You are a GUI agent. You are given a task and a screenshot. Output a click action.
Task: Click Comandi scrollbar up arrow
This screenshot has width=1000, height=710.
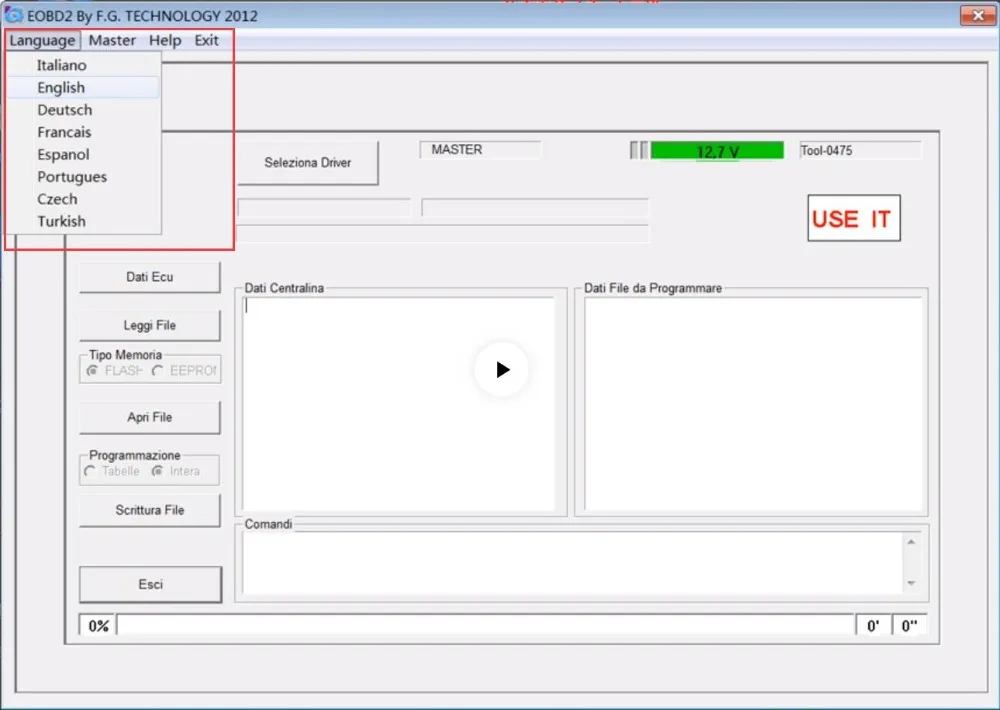pyautogui.click(x=911, y=542)
